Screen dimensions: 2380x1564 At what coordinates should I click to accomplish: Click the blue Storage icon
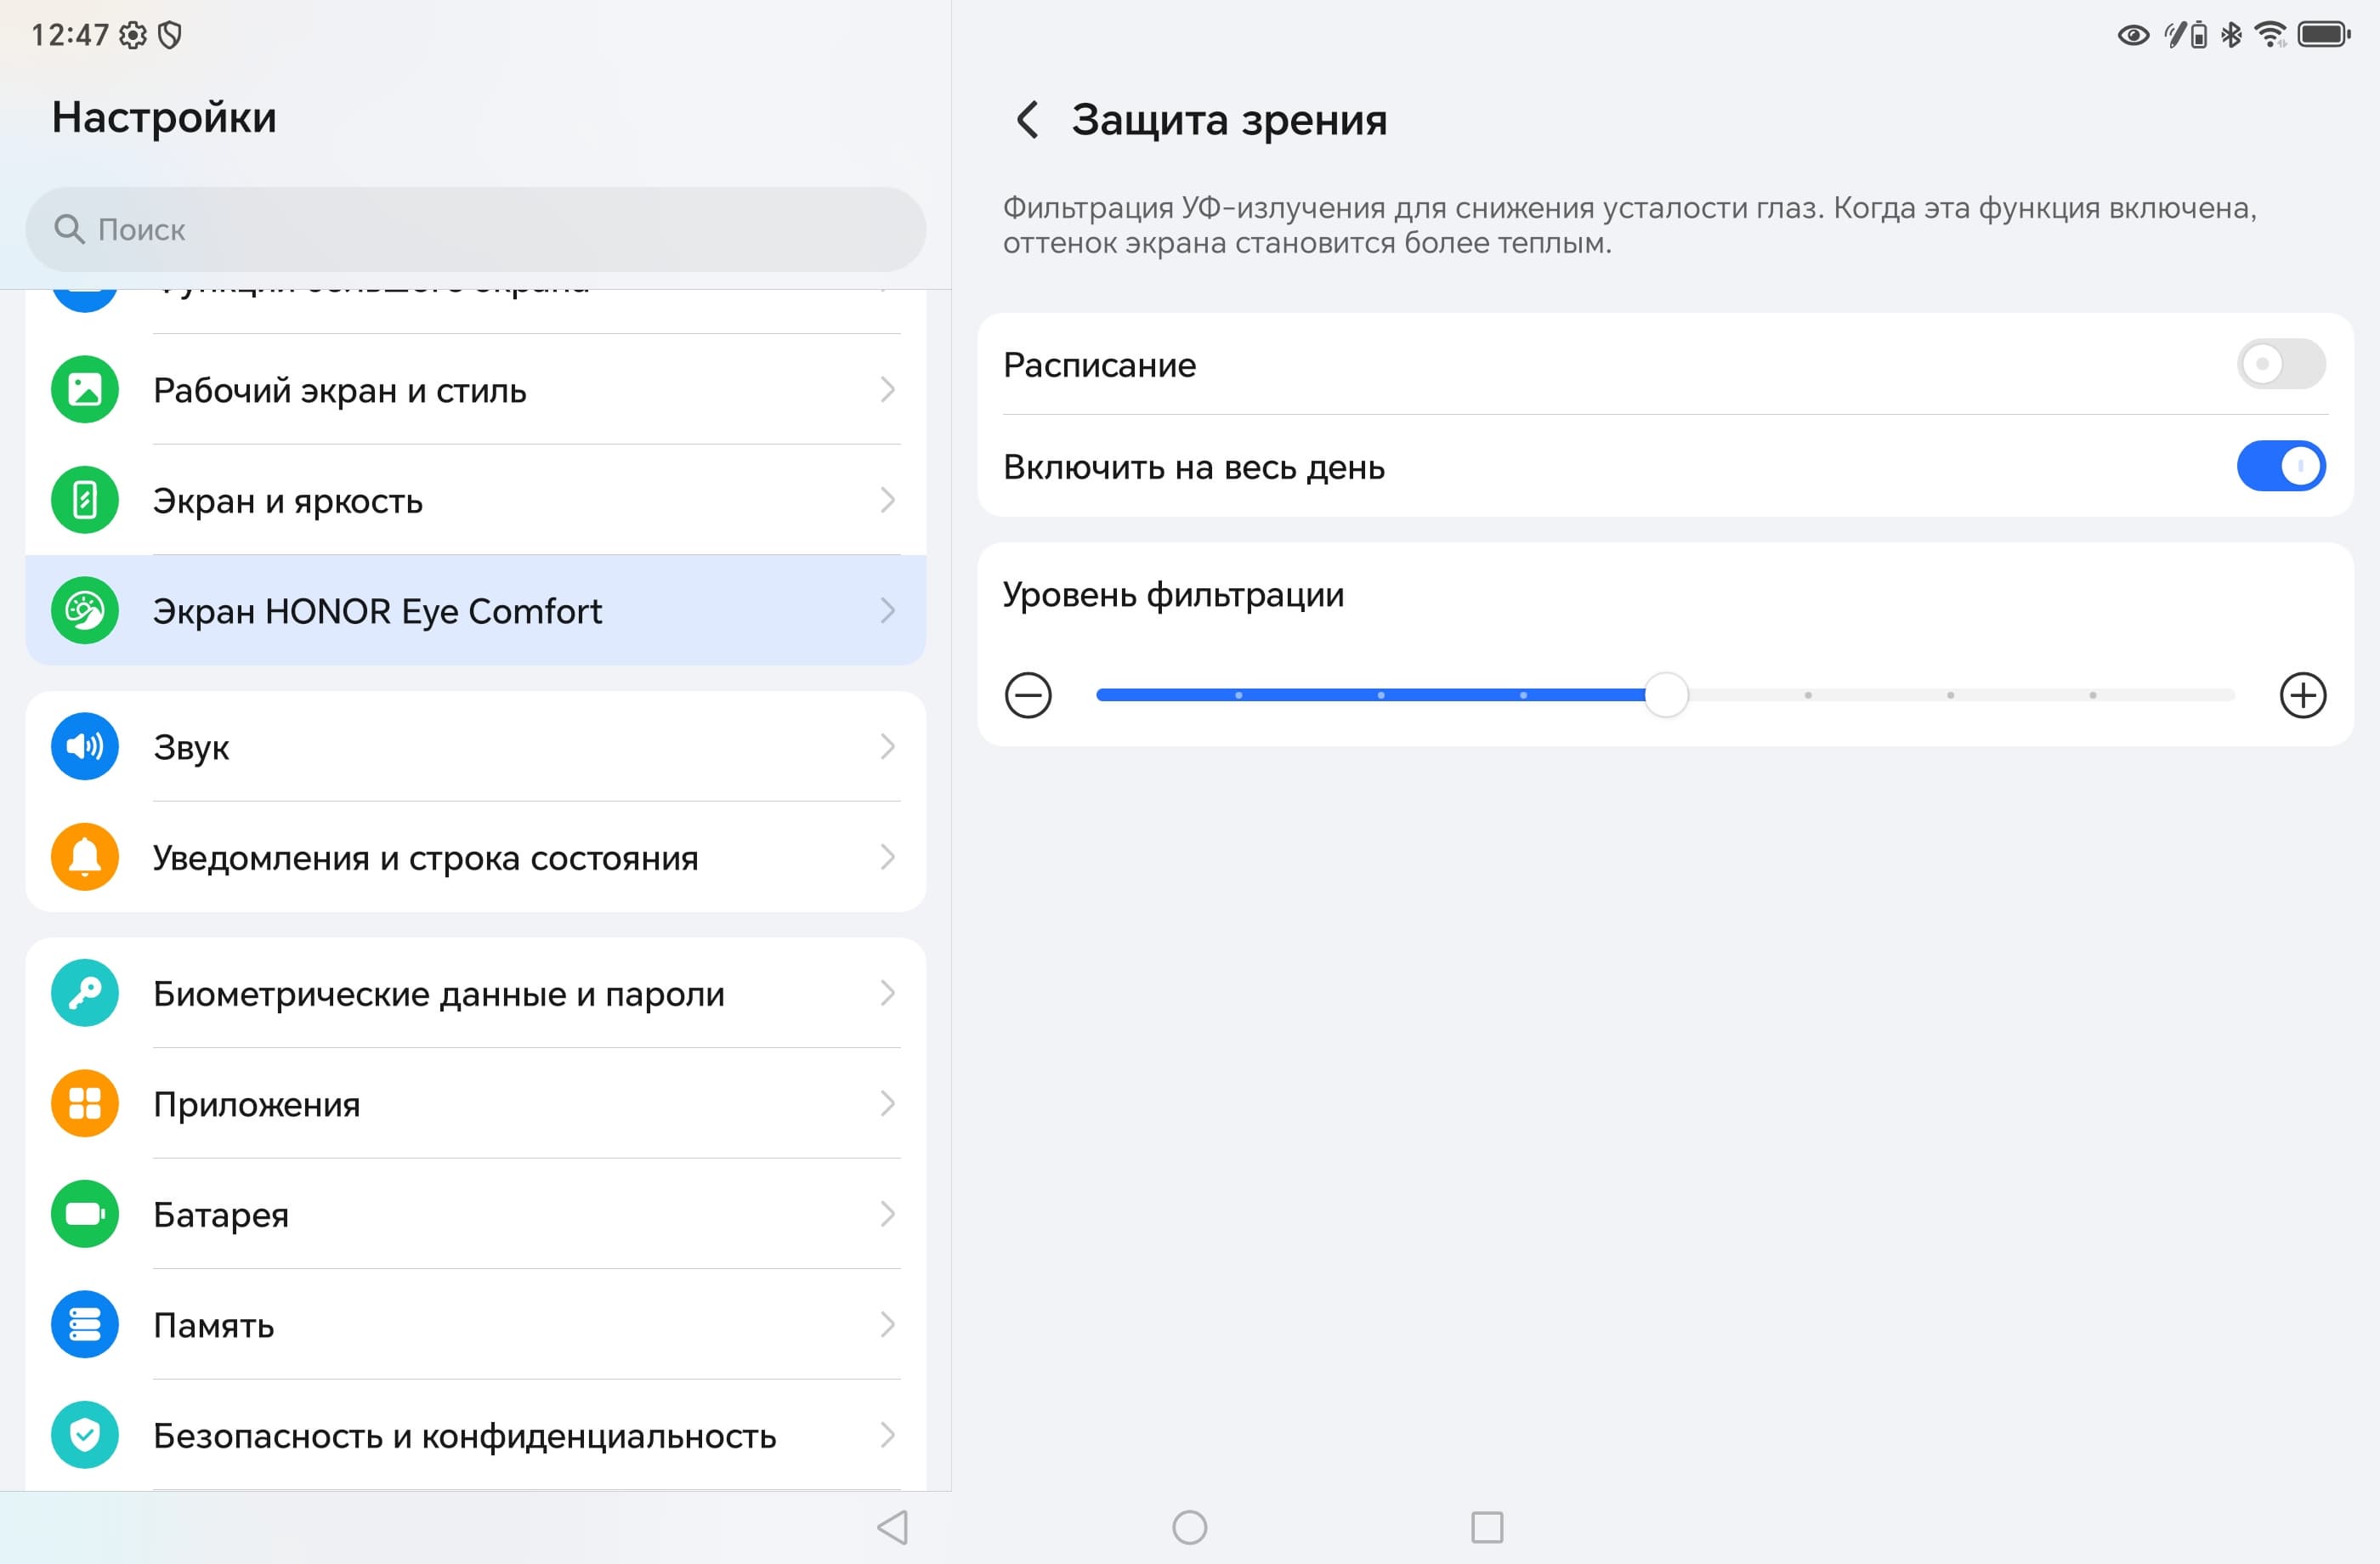point(85,1324)
